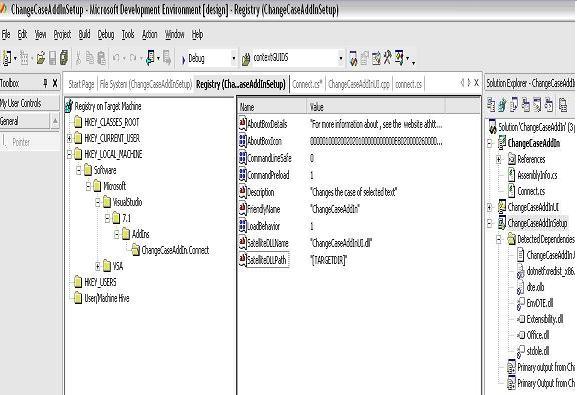Screen dimensions: 577x395
Task: Collapse the AddIns registry key
Action: tap(117, 234)
